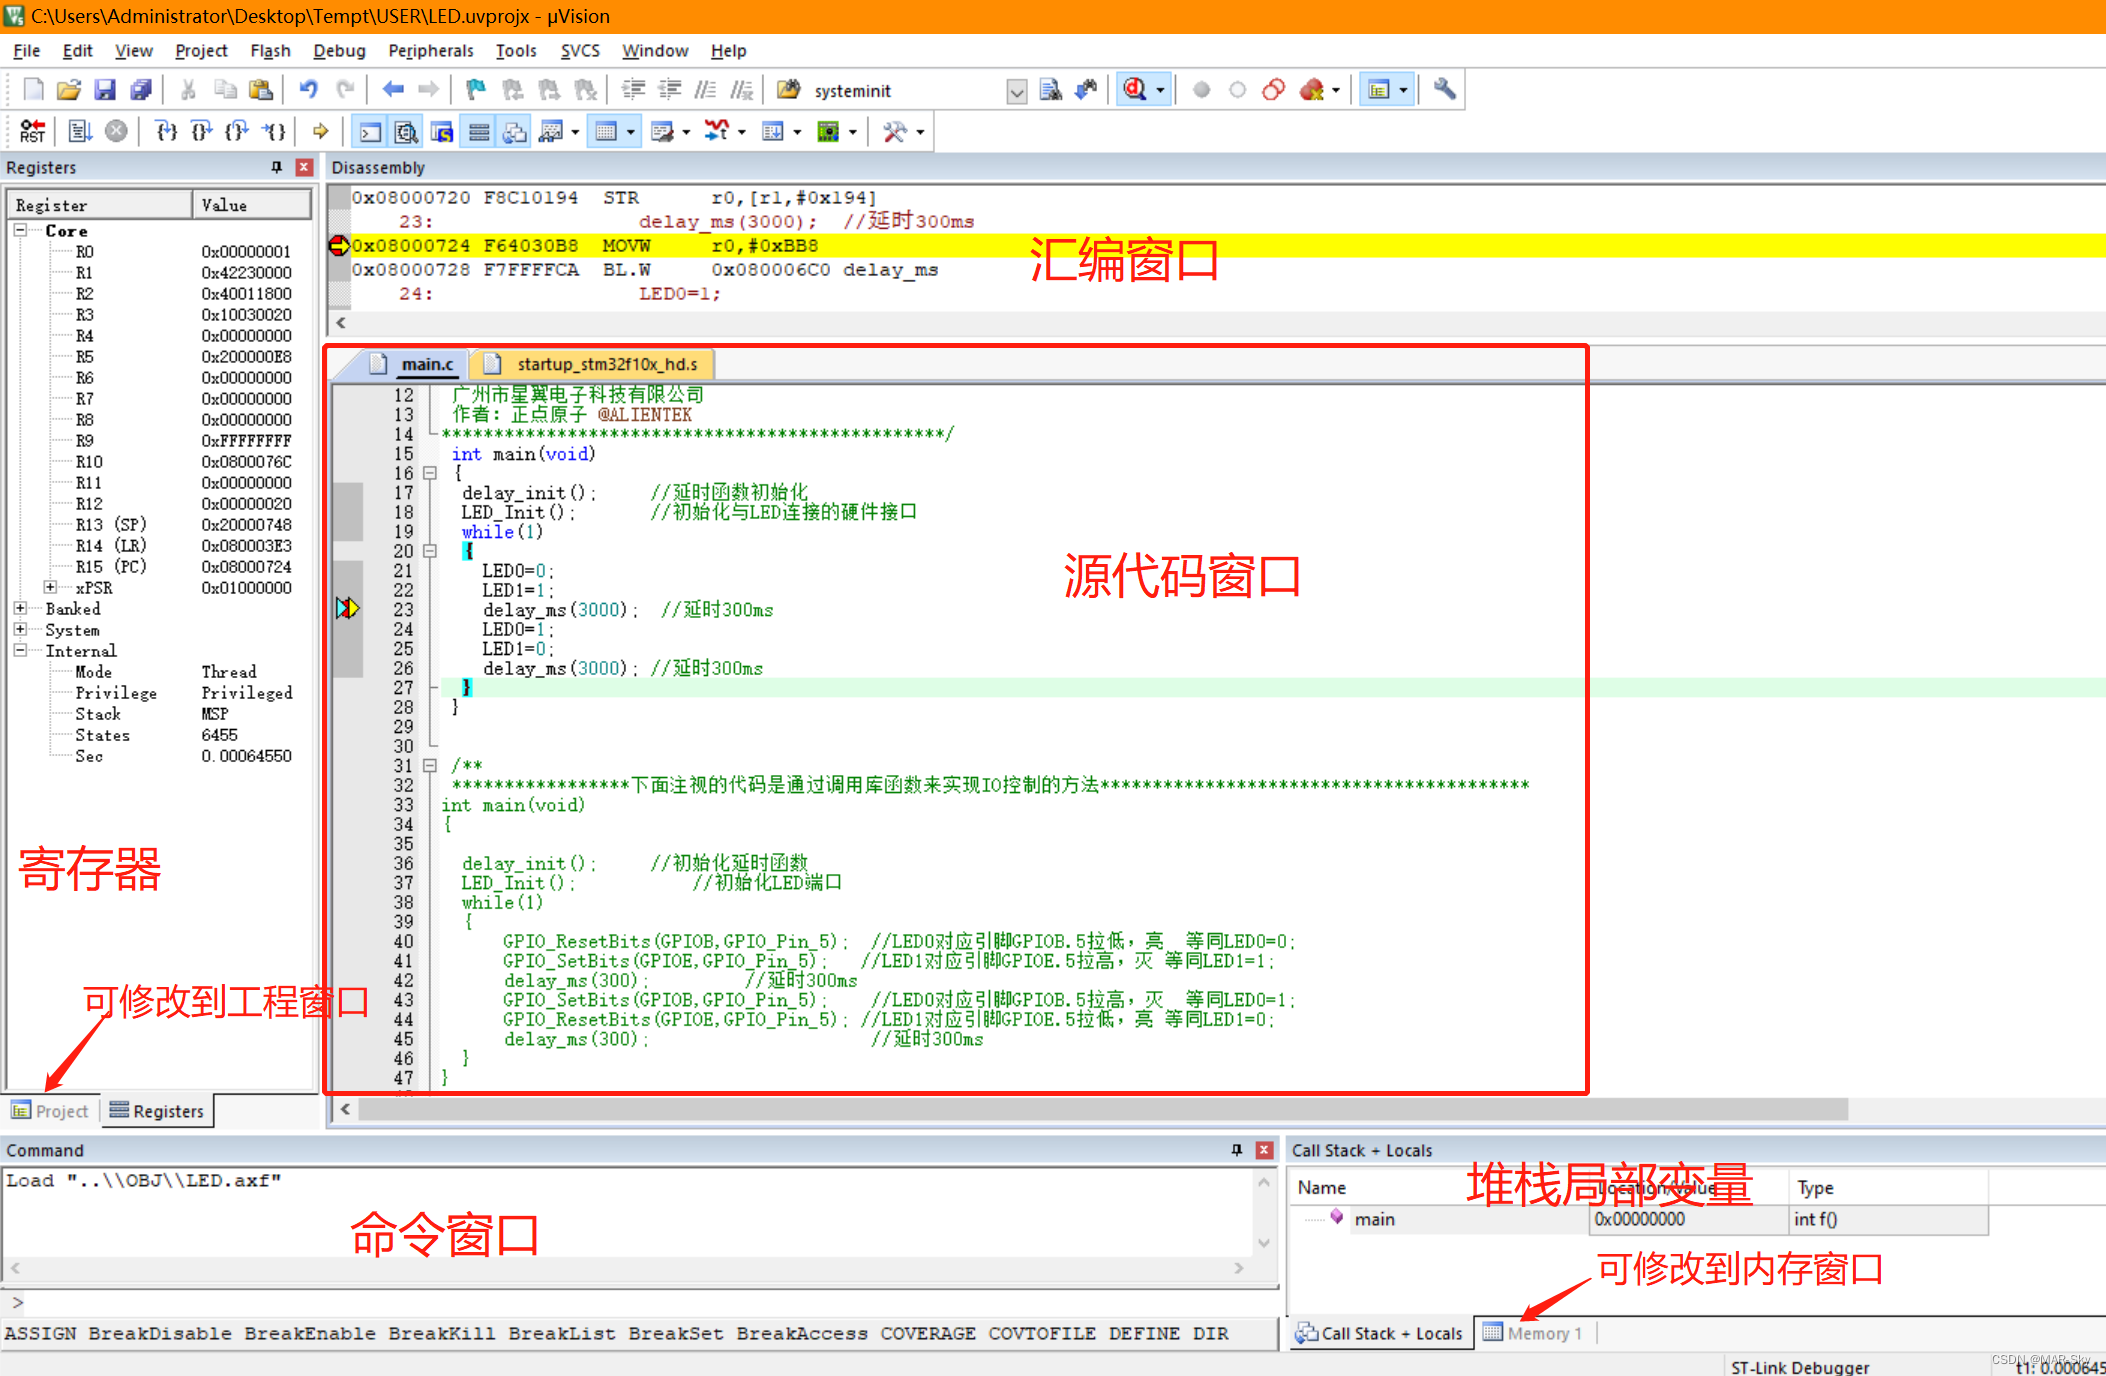The height and width of the screenshot is (1376, 2106).
Task: Open Configuration with wrench icon
Action: (1444, 90)
